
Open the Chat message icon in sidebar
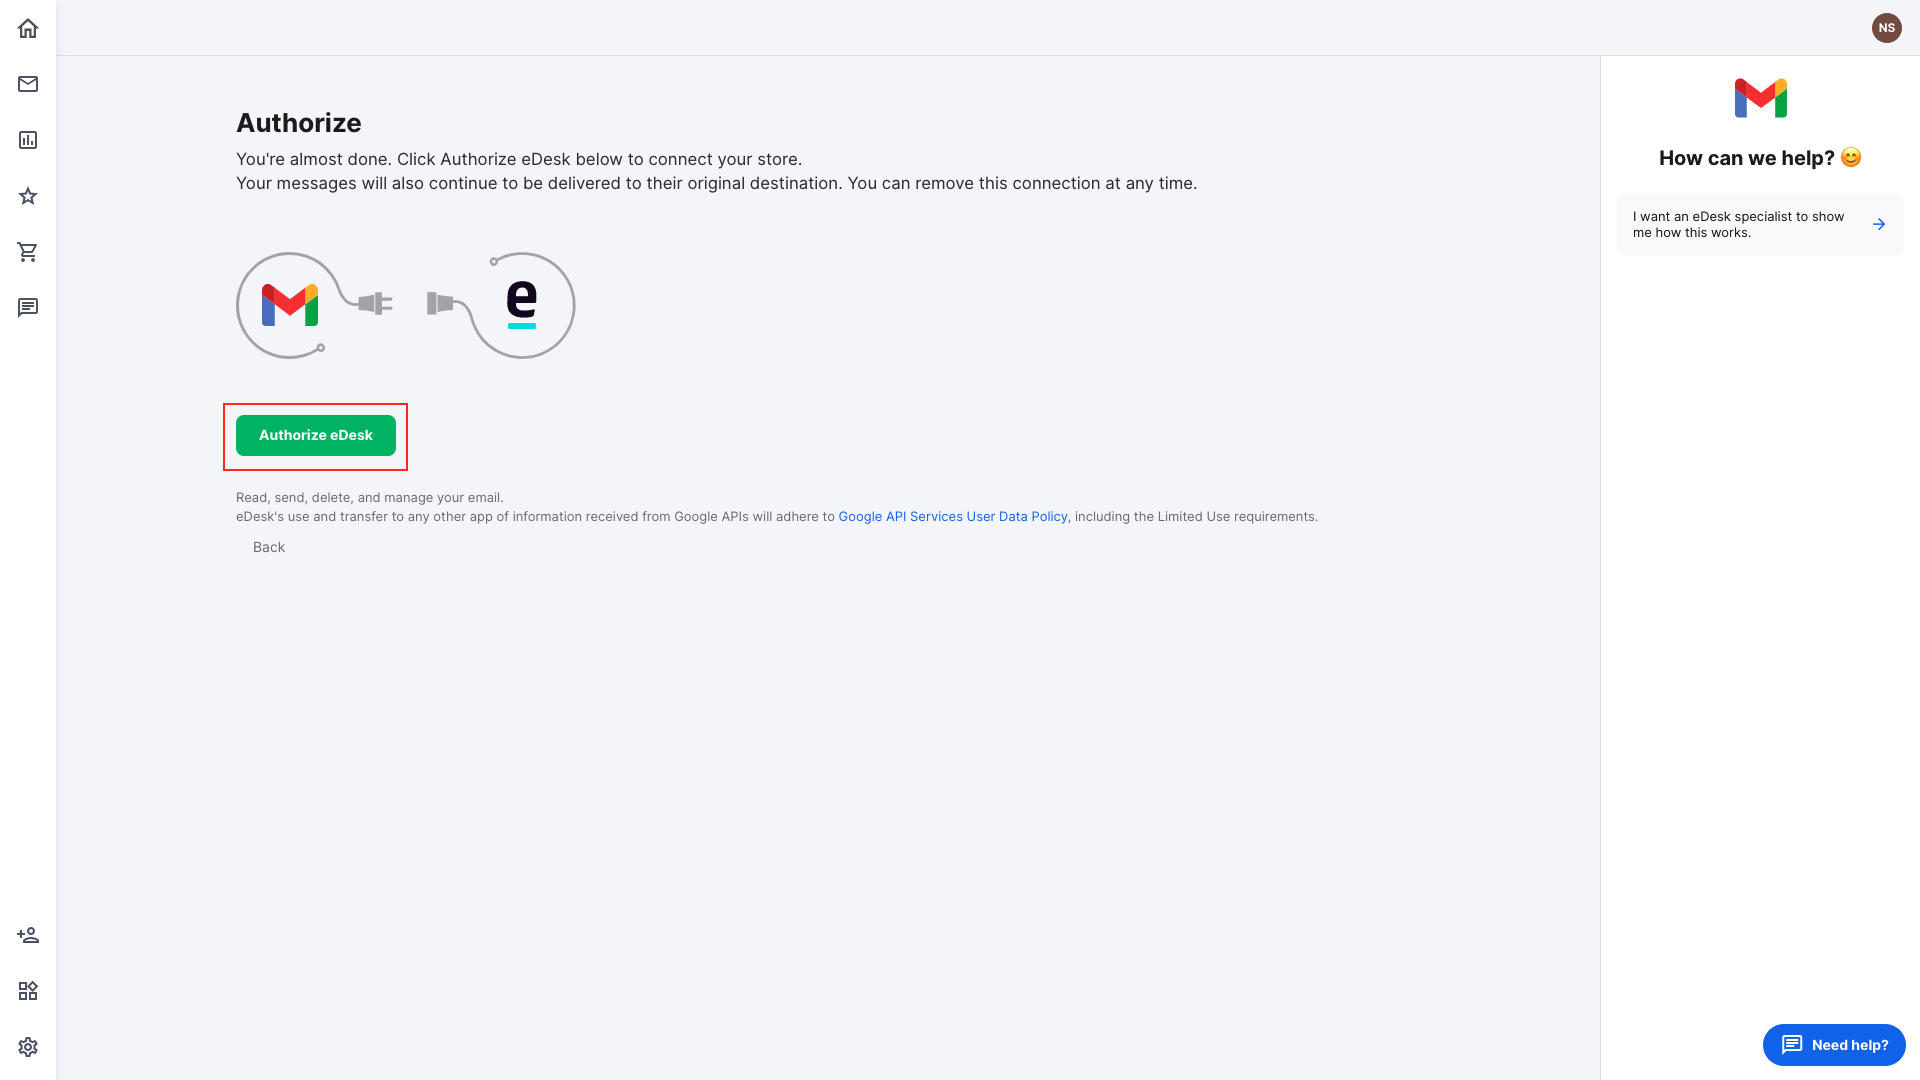(x=28, y=307)
